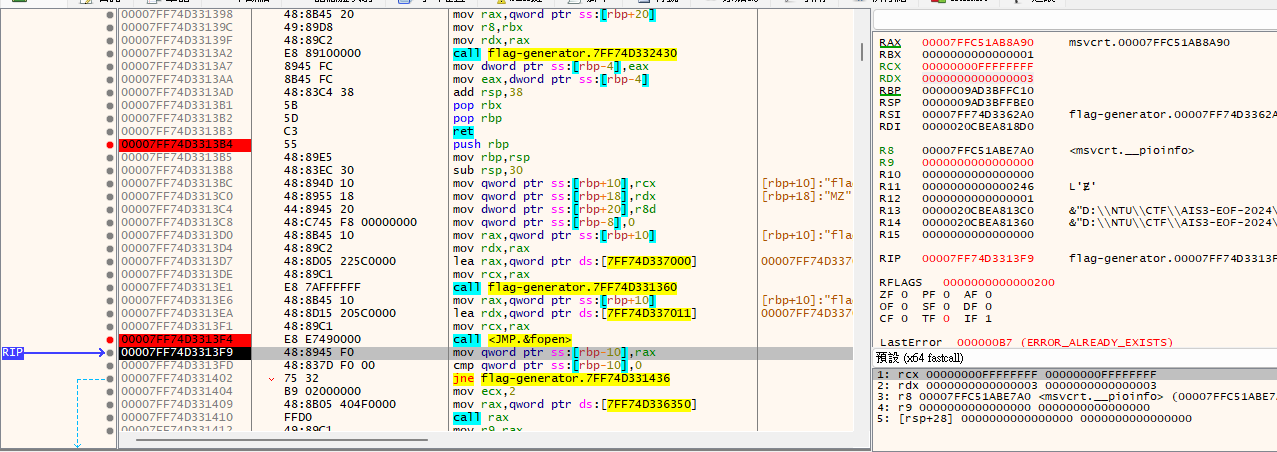The height and width of the screenshot is (452, 1277).
Task: Select opcode bytes B9 02000000
Action: [320, 391]
